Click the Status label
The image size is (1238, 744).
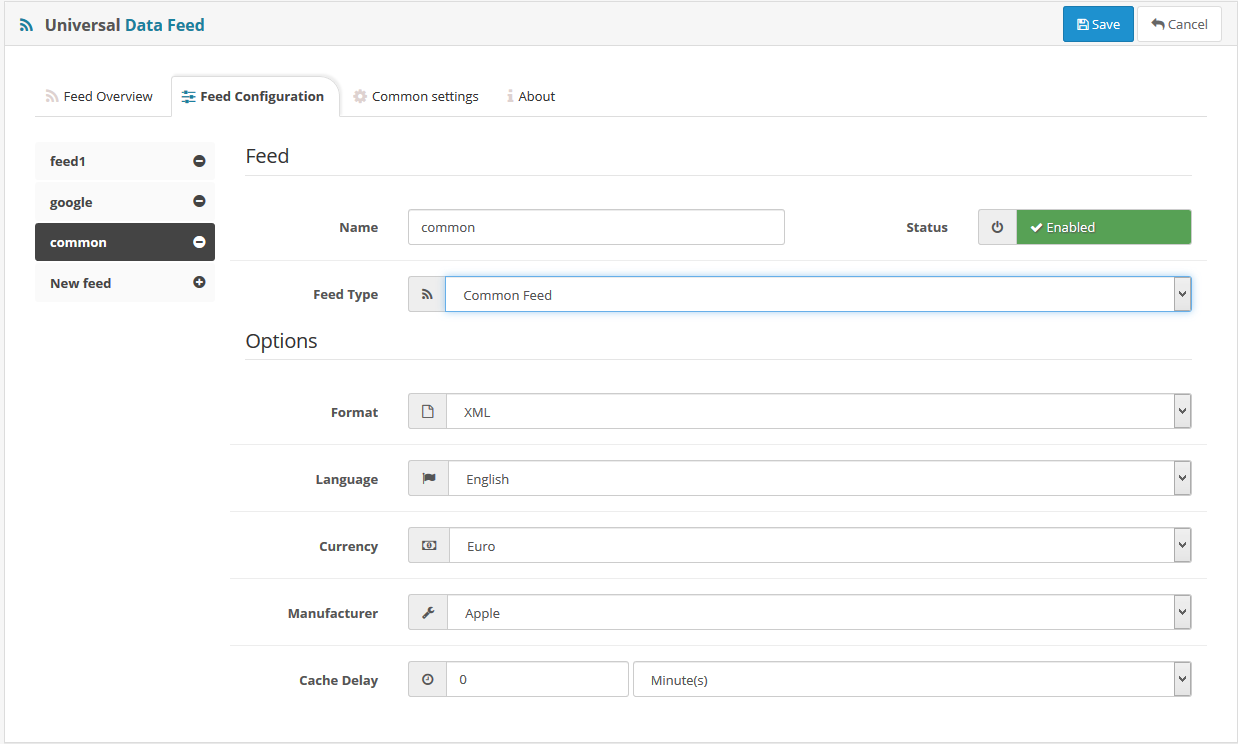pyautogui.click(x=927, y=228)
